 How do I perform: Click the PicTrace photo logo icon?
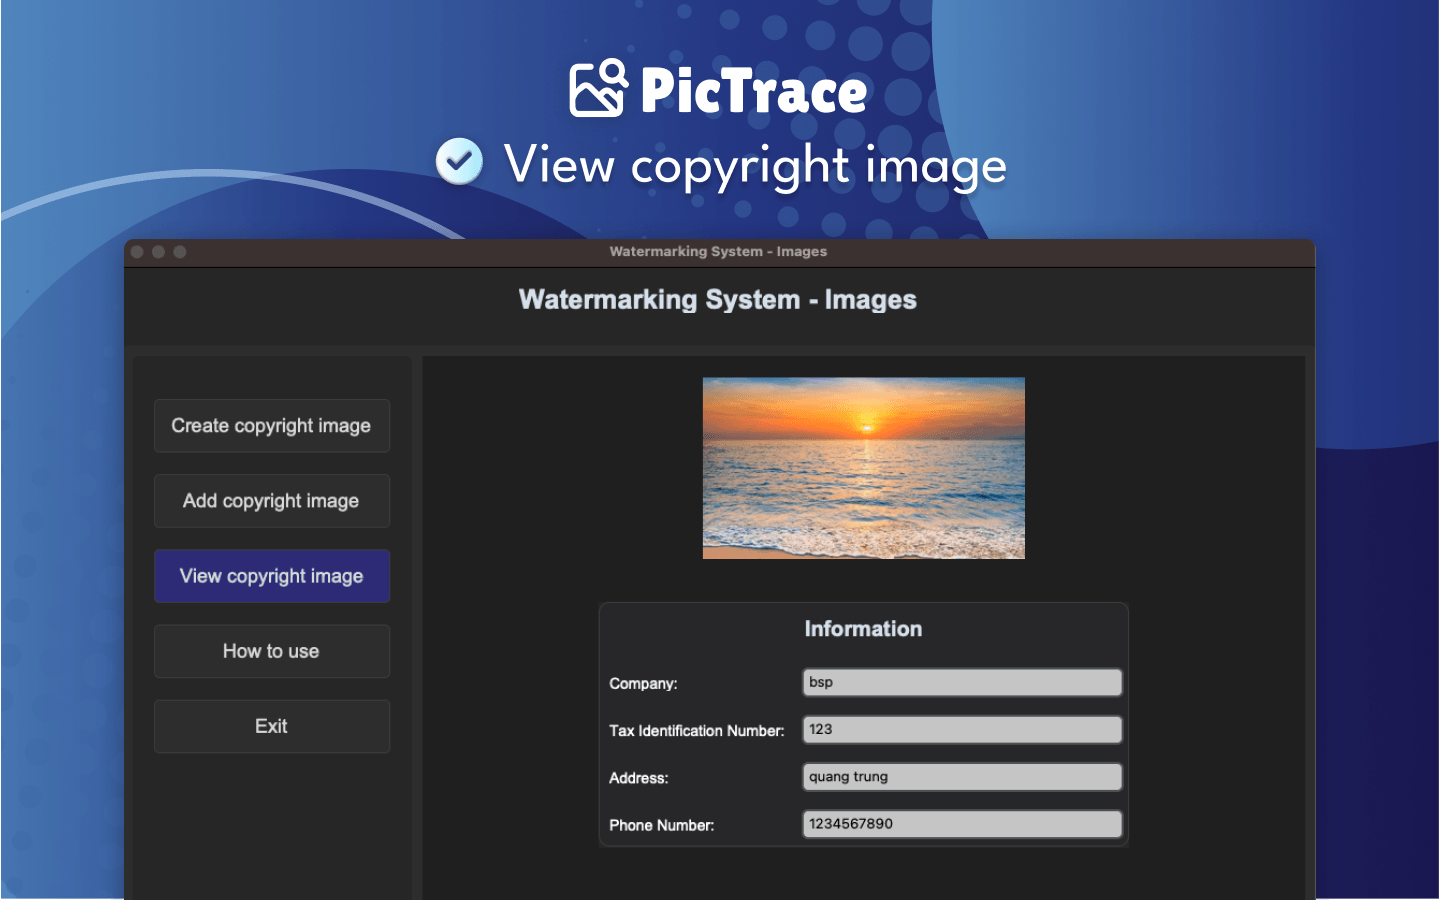[x=598, y=88]
